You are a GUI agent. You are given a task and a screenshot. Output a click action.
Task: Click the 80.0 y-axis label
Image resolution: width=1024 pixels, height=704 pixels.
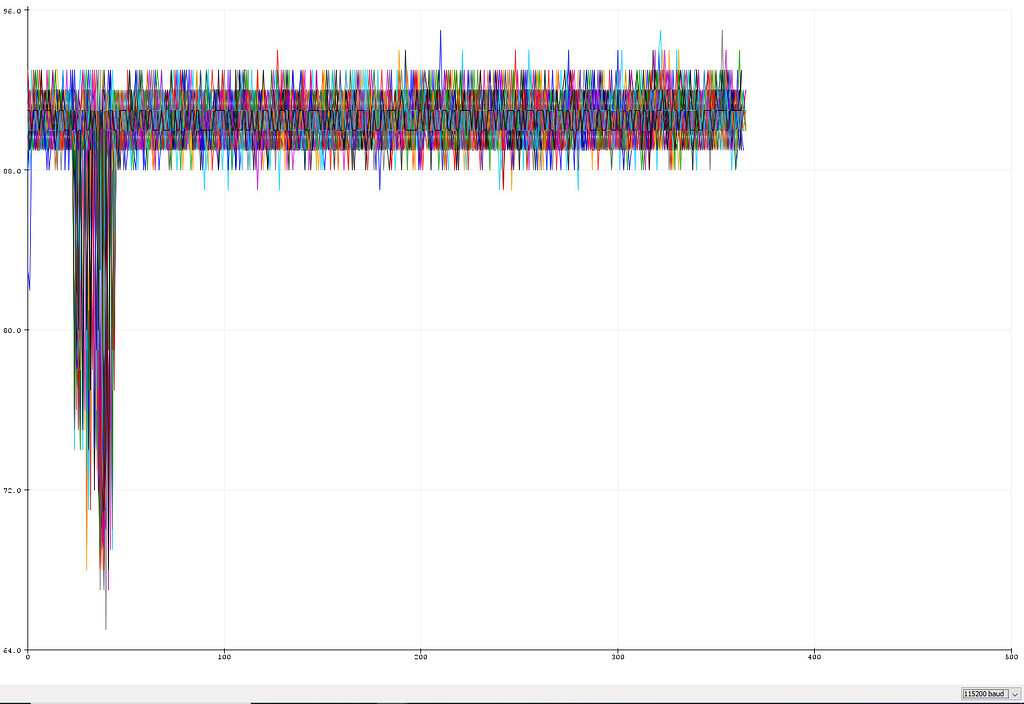14,329
